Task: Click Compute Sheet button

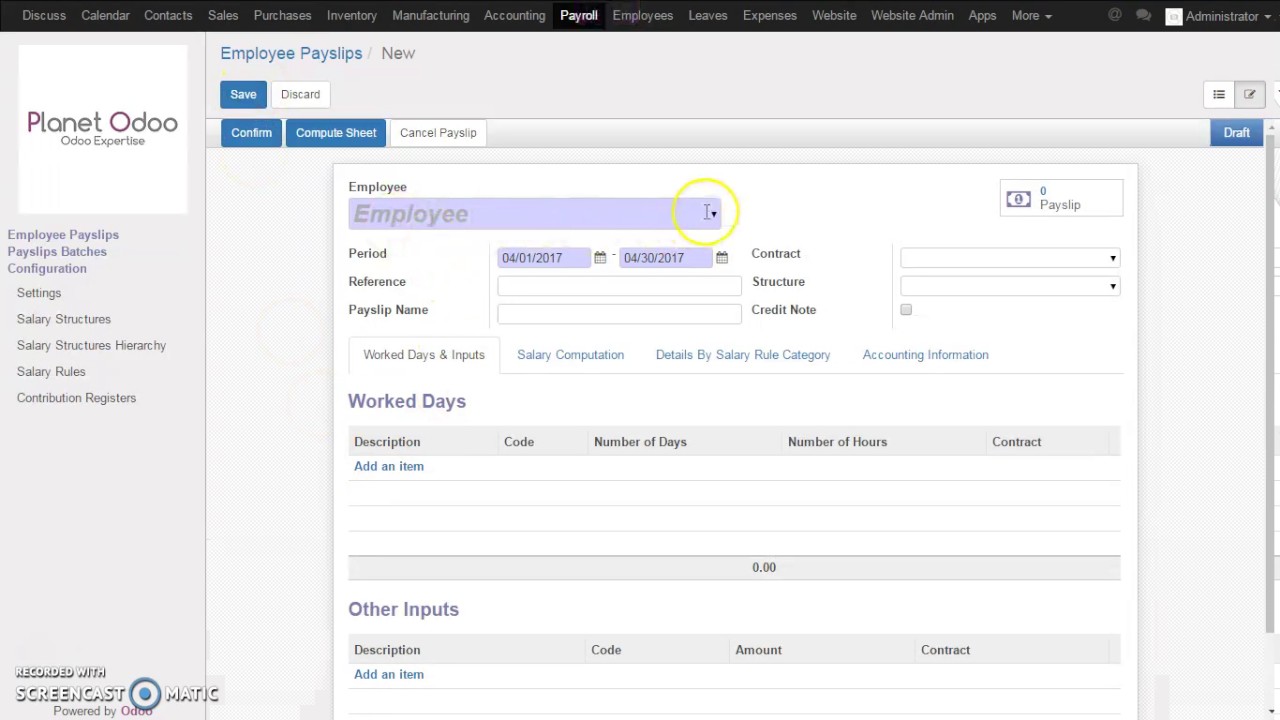Action: click(336, 133)
